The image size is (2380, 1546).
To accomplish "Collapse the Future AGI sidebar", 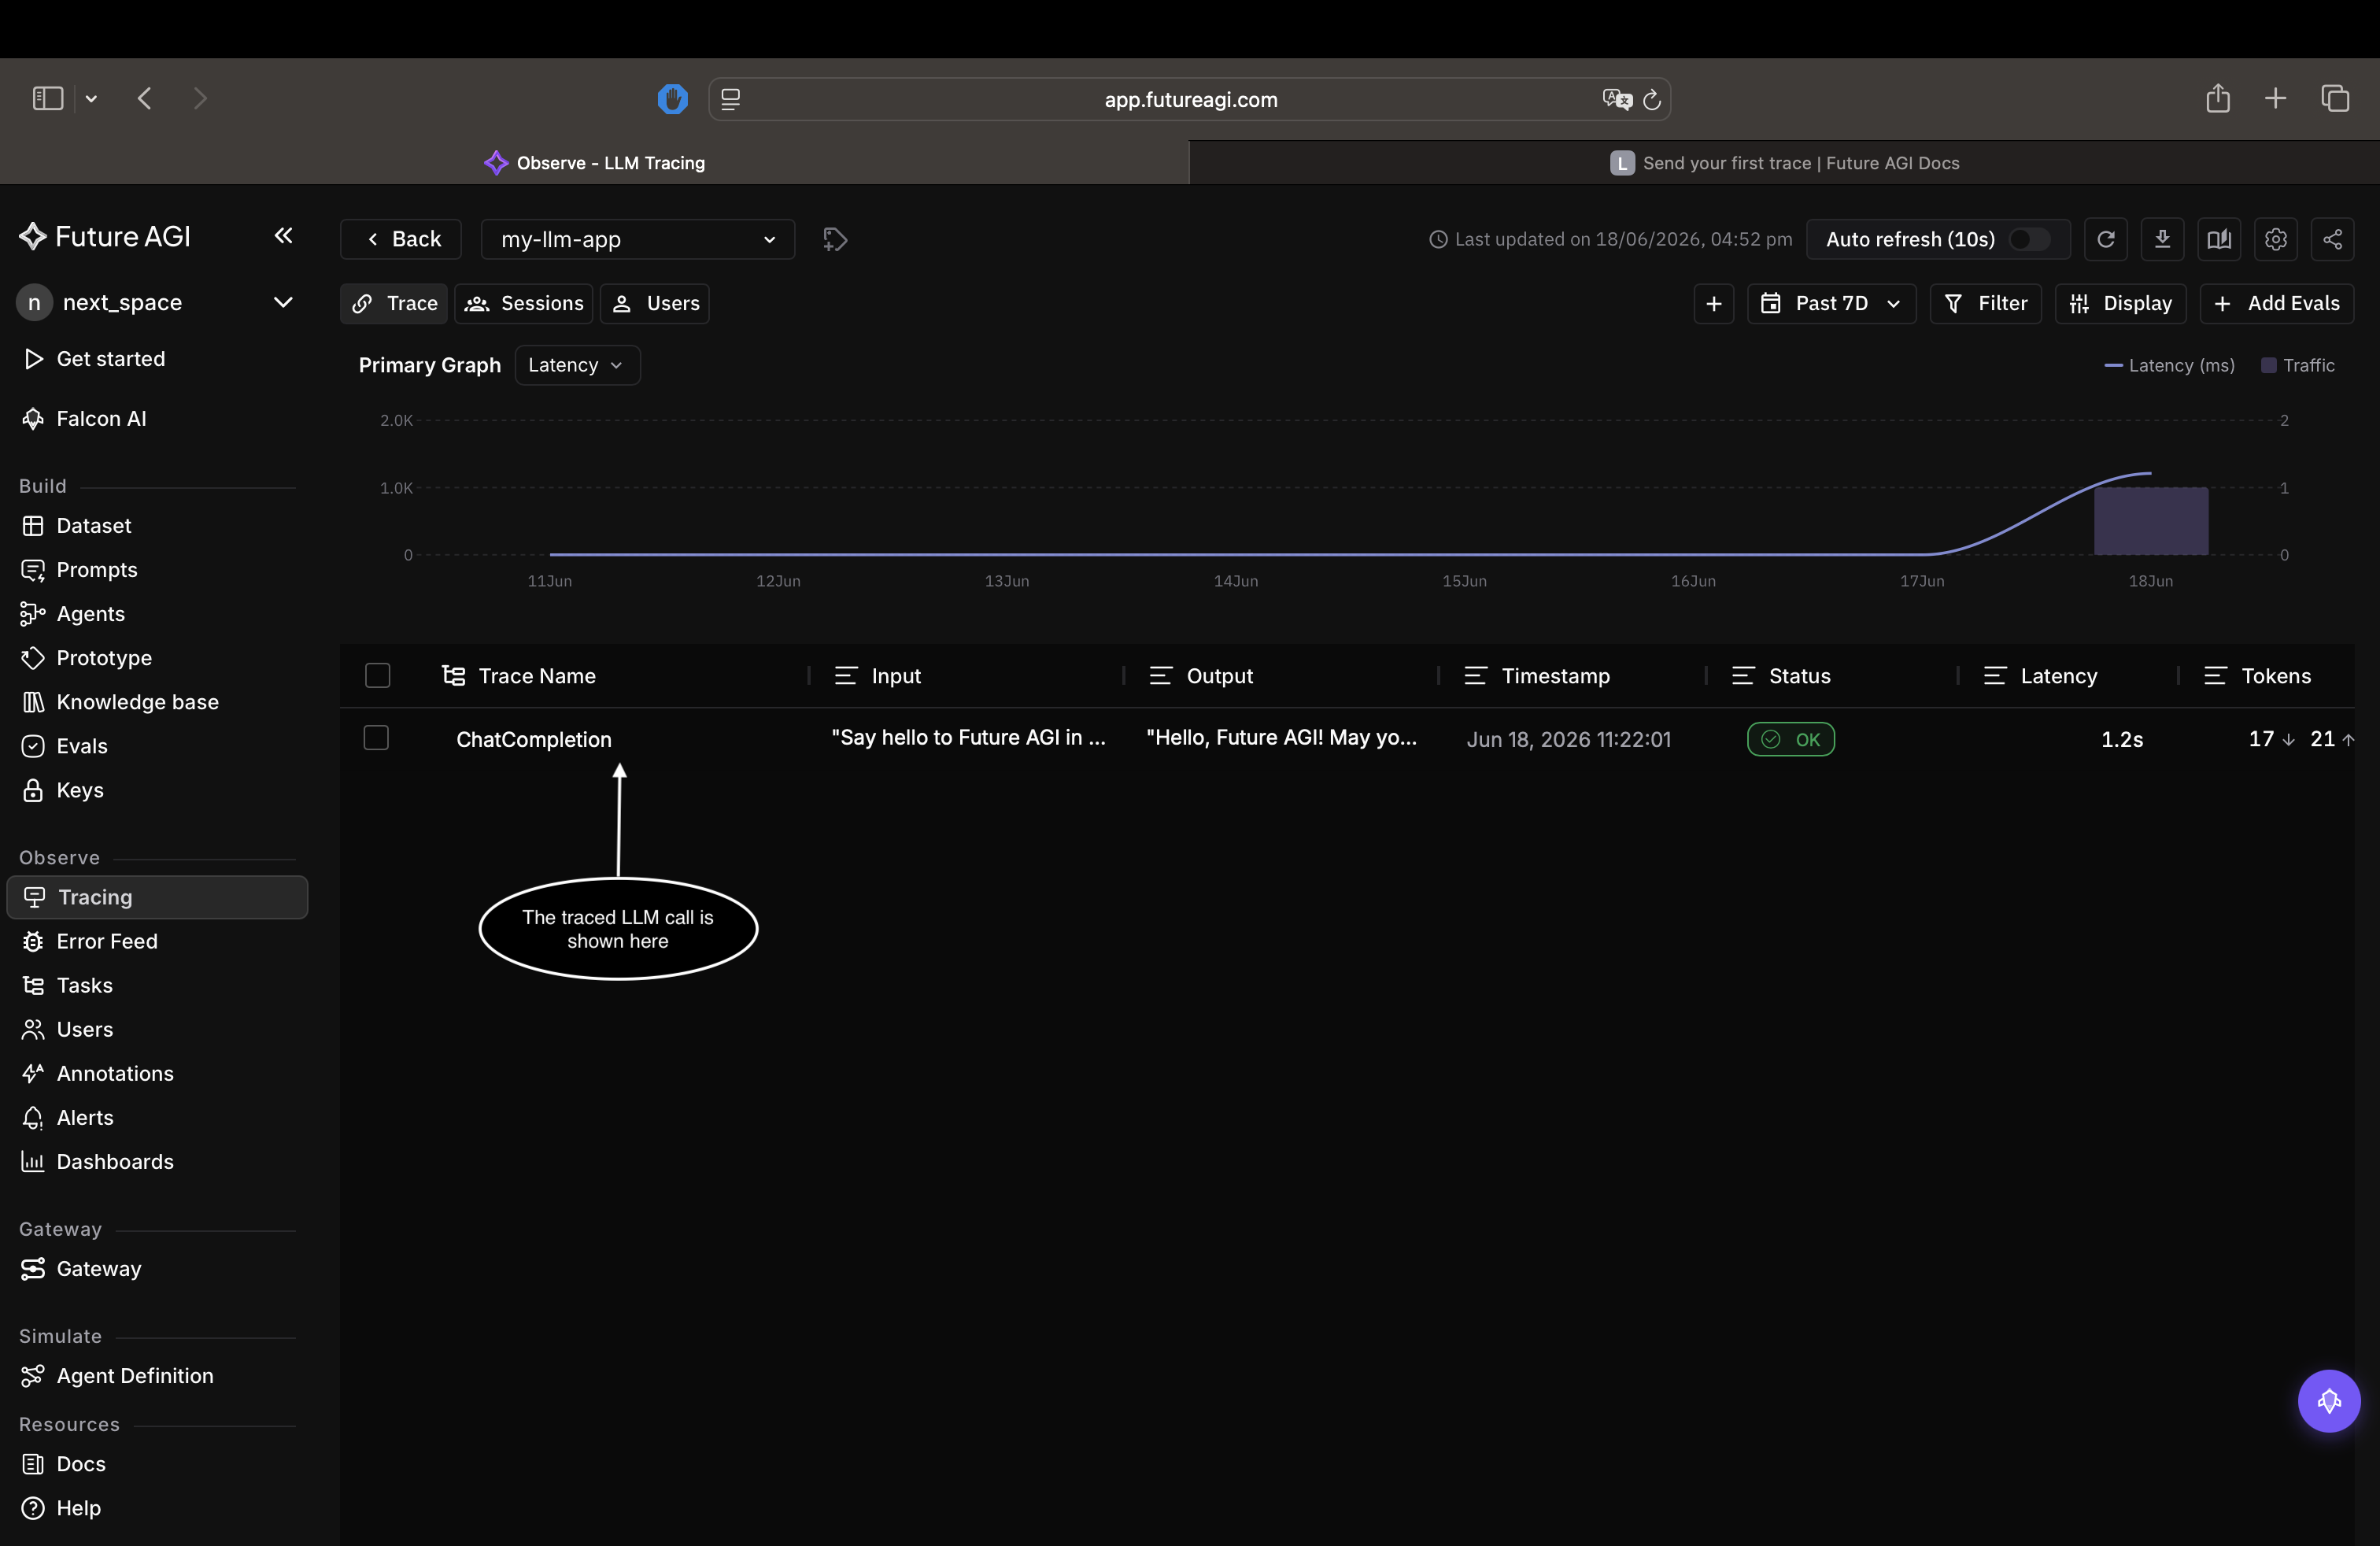I will pos(283,235).
